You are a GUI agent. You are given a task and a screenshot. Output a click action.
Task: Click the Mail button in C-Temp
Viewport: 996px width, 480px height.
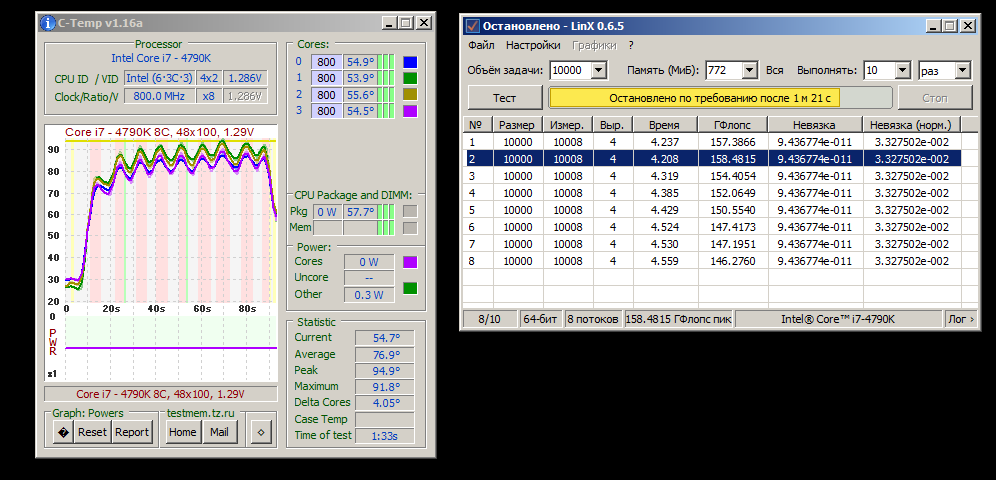(220, 432)
